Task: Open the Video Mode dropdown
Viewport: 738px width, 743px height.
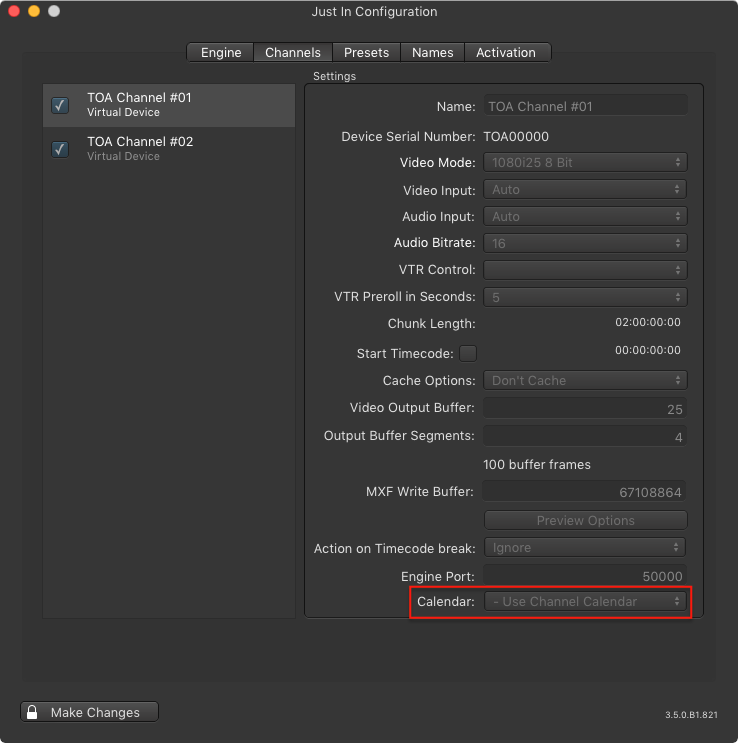Action: pos(585,163)
